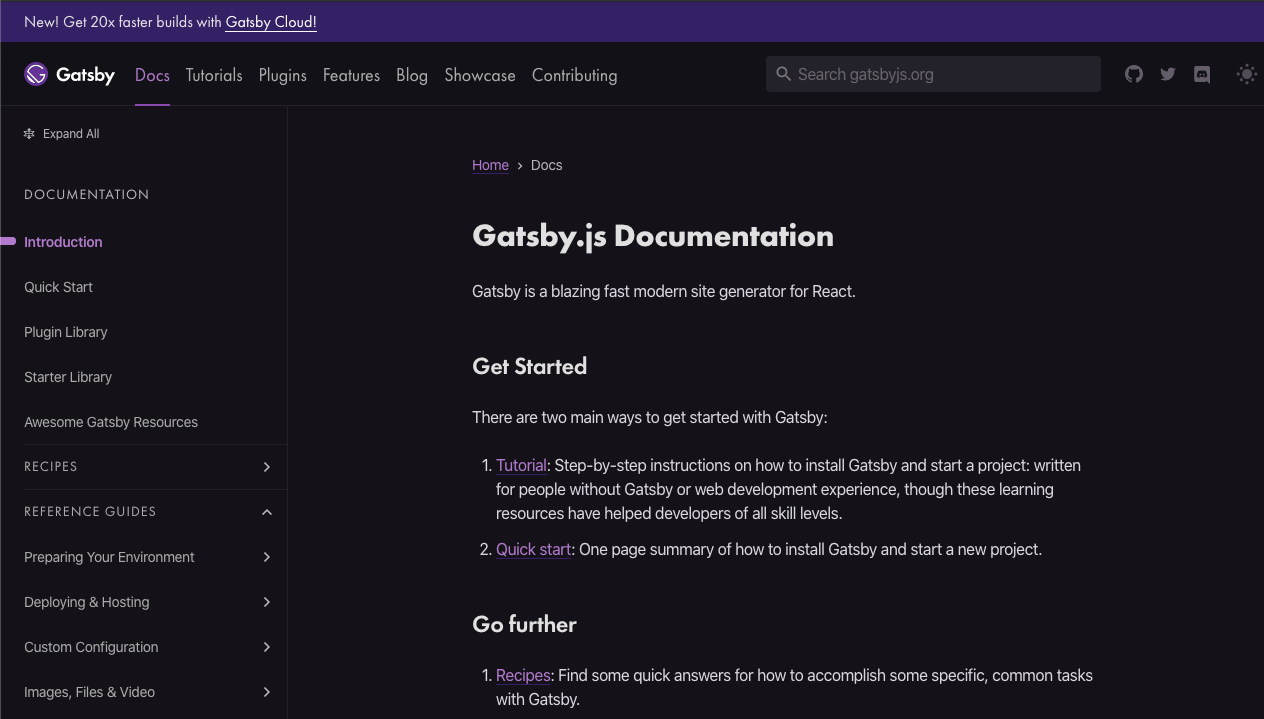The width and height of the screenshot is (1264, 719).
Task: Click the Images, Files & Video label
Action: pos(89,692)
